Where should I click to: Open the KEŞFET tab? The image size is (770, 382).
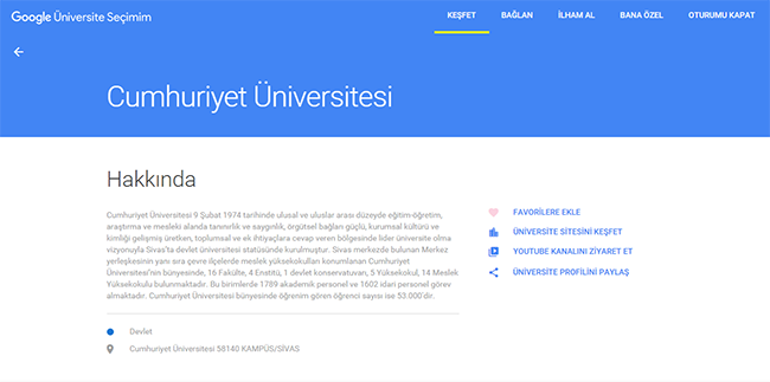462,15
